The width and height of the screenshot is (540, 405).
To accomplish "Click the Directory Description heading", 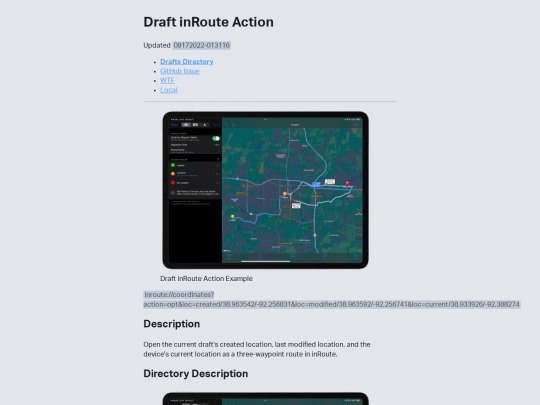I will pyautogui.click(x=196, y=373).
